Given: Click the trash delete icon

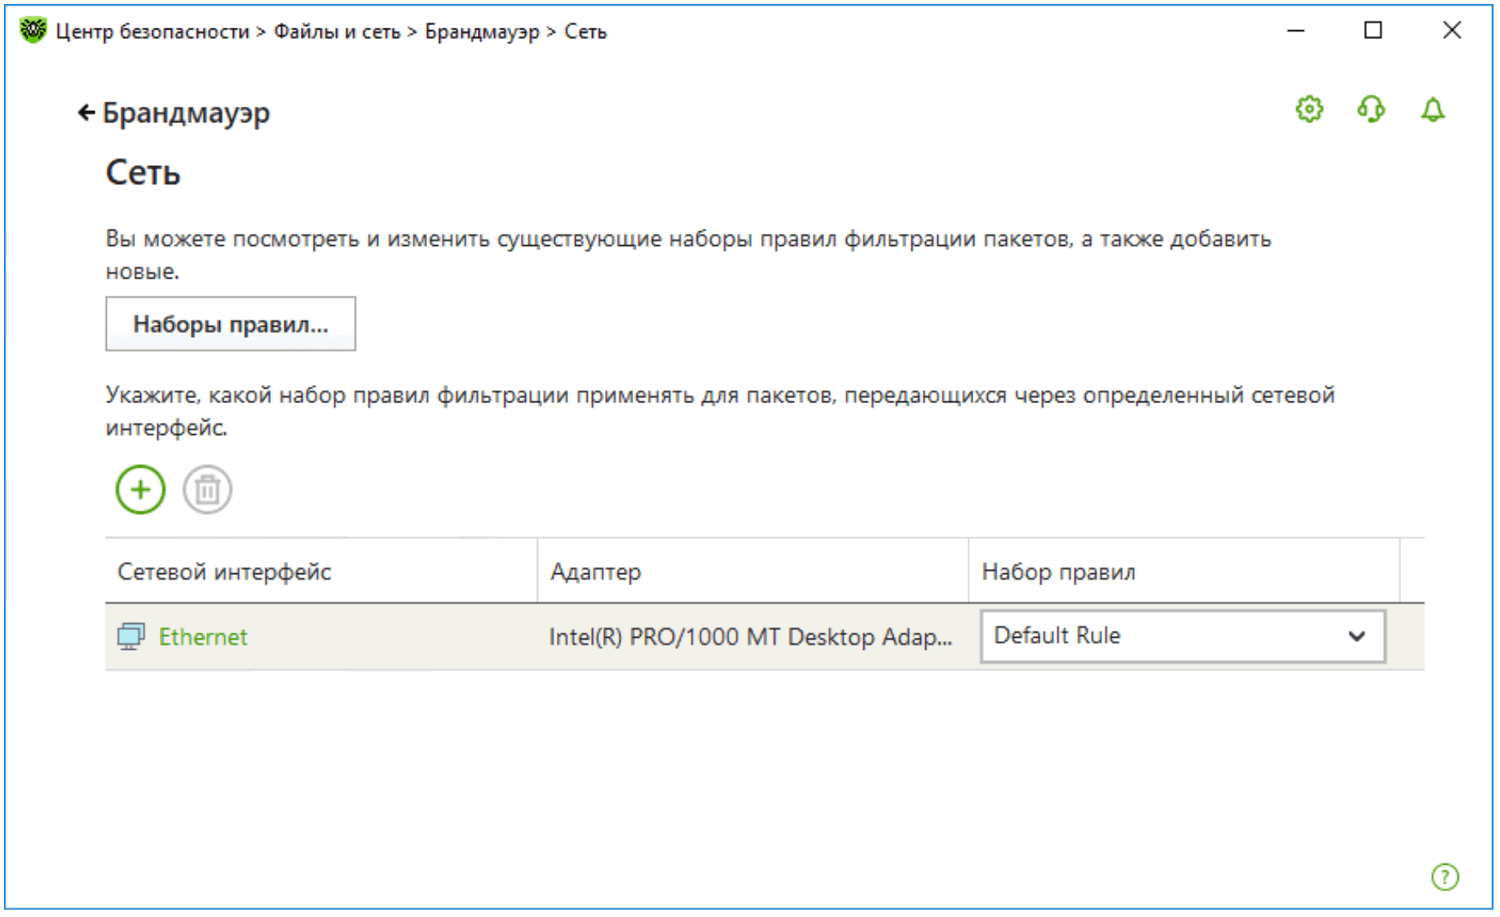Looking at the screenshot, I should (207, 490).
